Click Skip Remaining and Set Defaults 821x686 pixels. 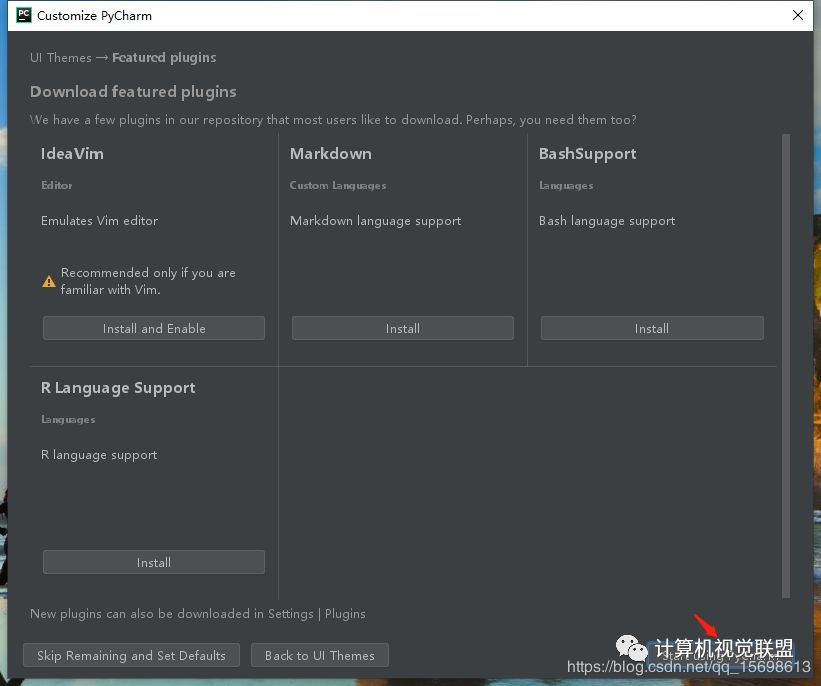[131, 655]
